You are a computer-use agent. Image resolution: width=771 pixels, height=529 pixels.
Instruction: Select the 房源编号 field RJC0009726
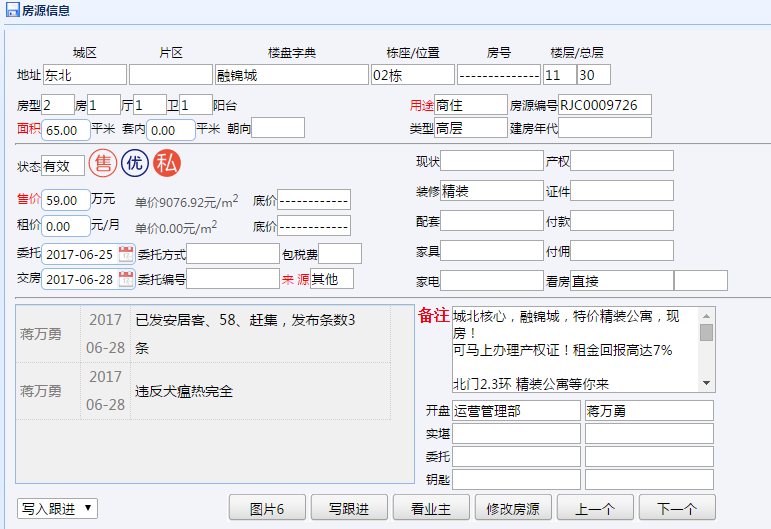pos(604,105)
